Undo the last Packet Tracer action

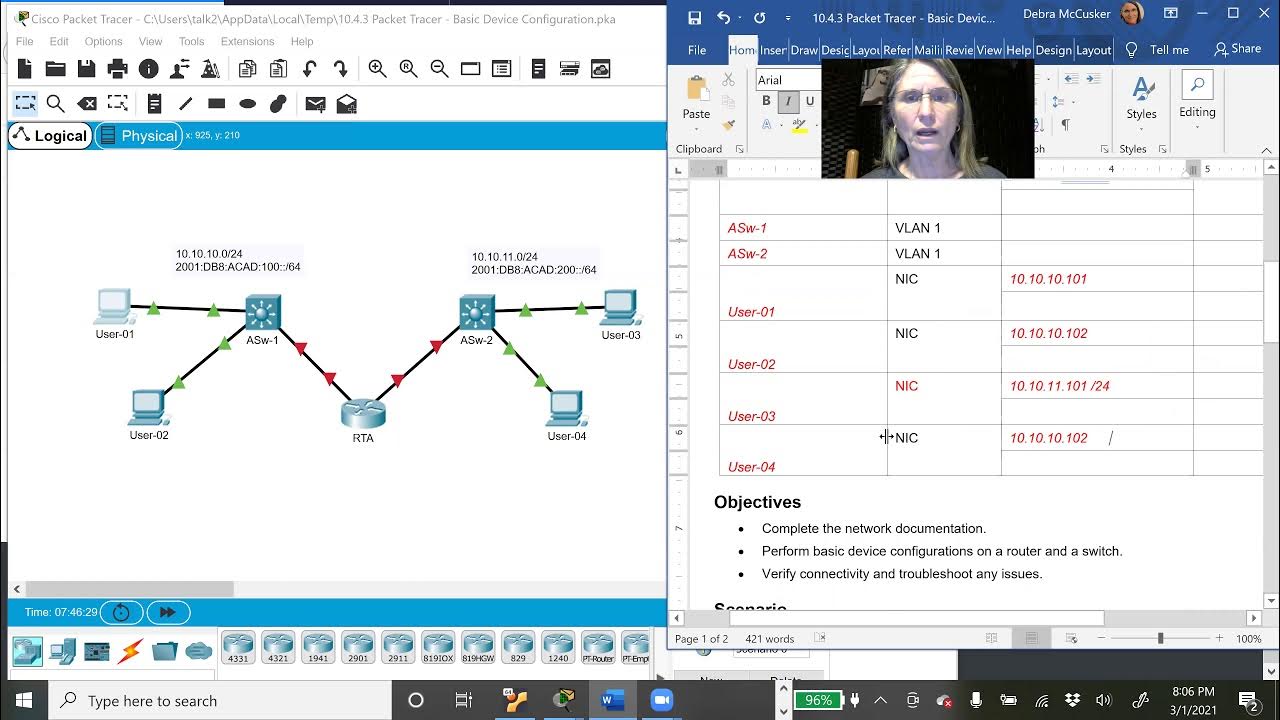309,69
